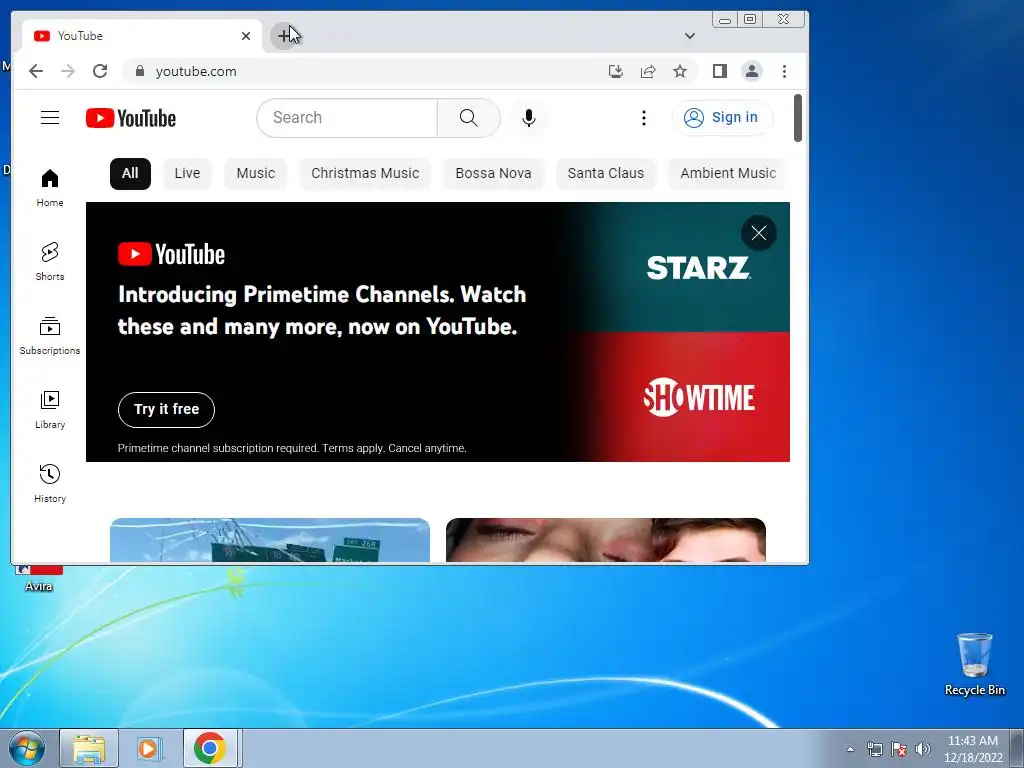This screenshot has width=1024, height=768.
Task: Select Christmas Music filter chip
Action: [x=365, y=174]
